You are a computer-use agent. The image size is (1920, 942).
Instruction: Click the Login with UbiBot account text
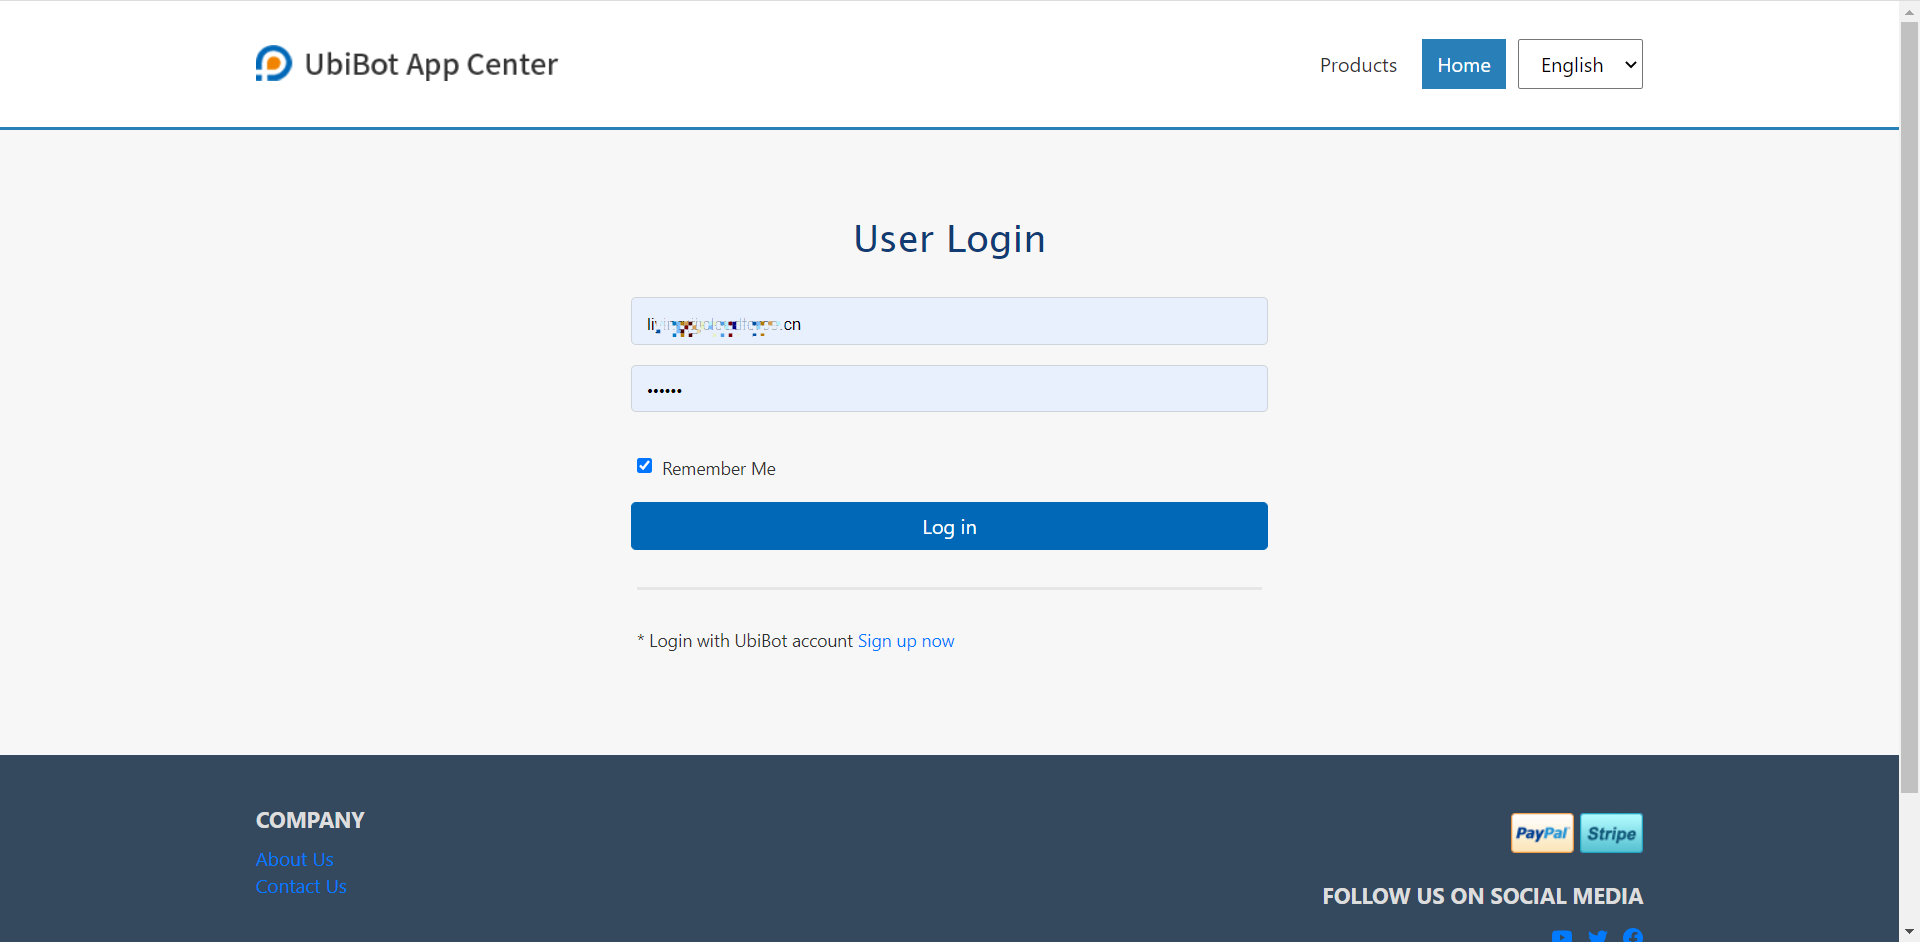[x=745, y=641]
